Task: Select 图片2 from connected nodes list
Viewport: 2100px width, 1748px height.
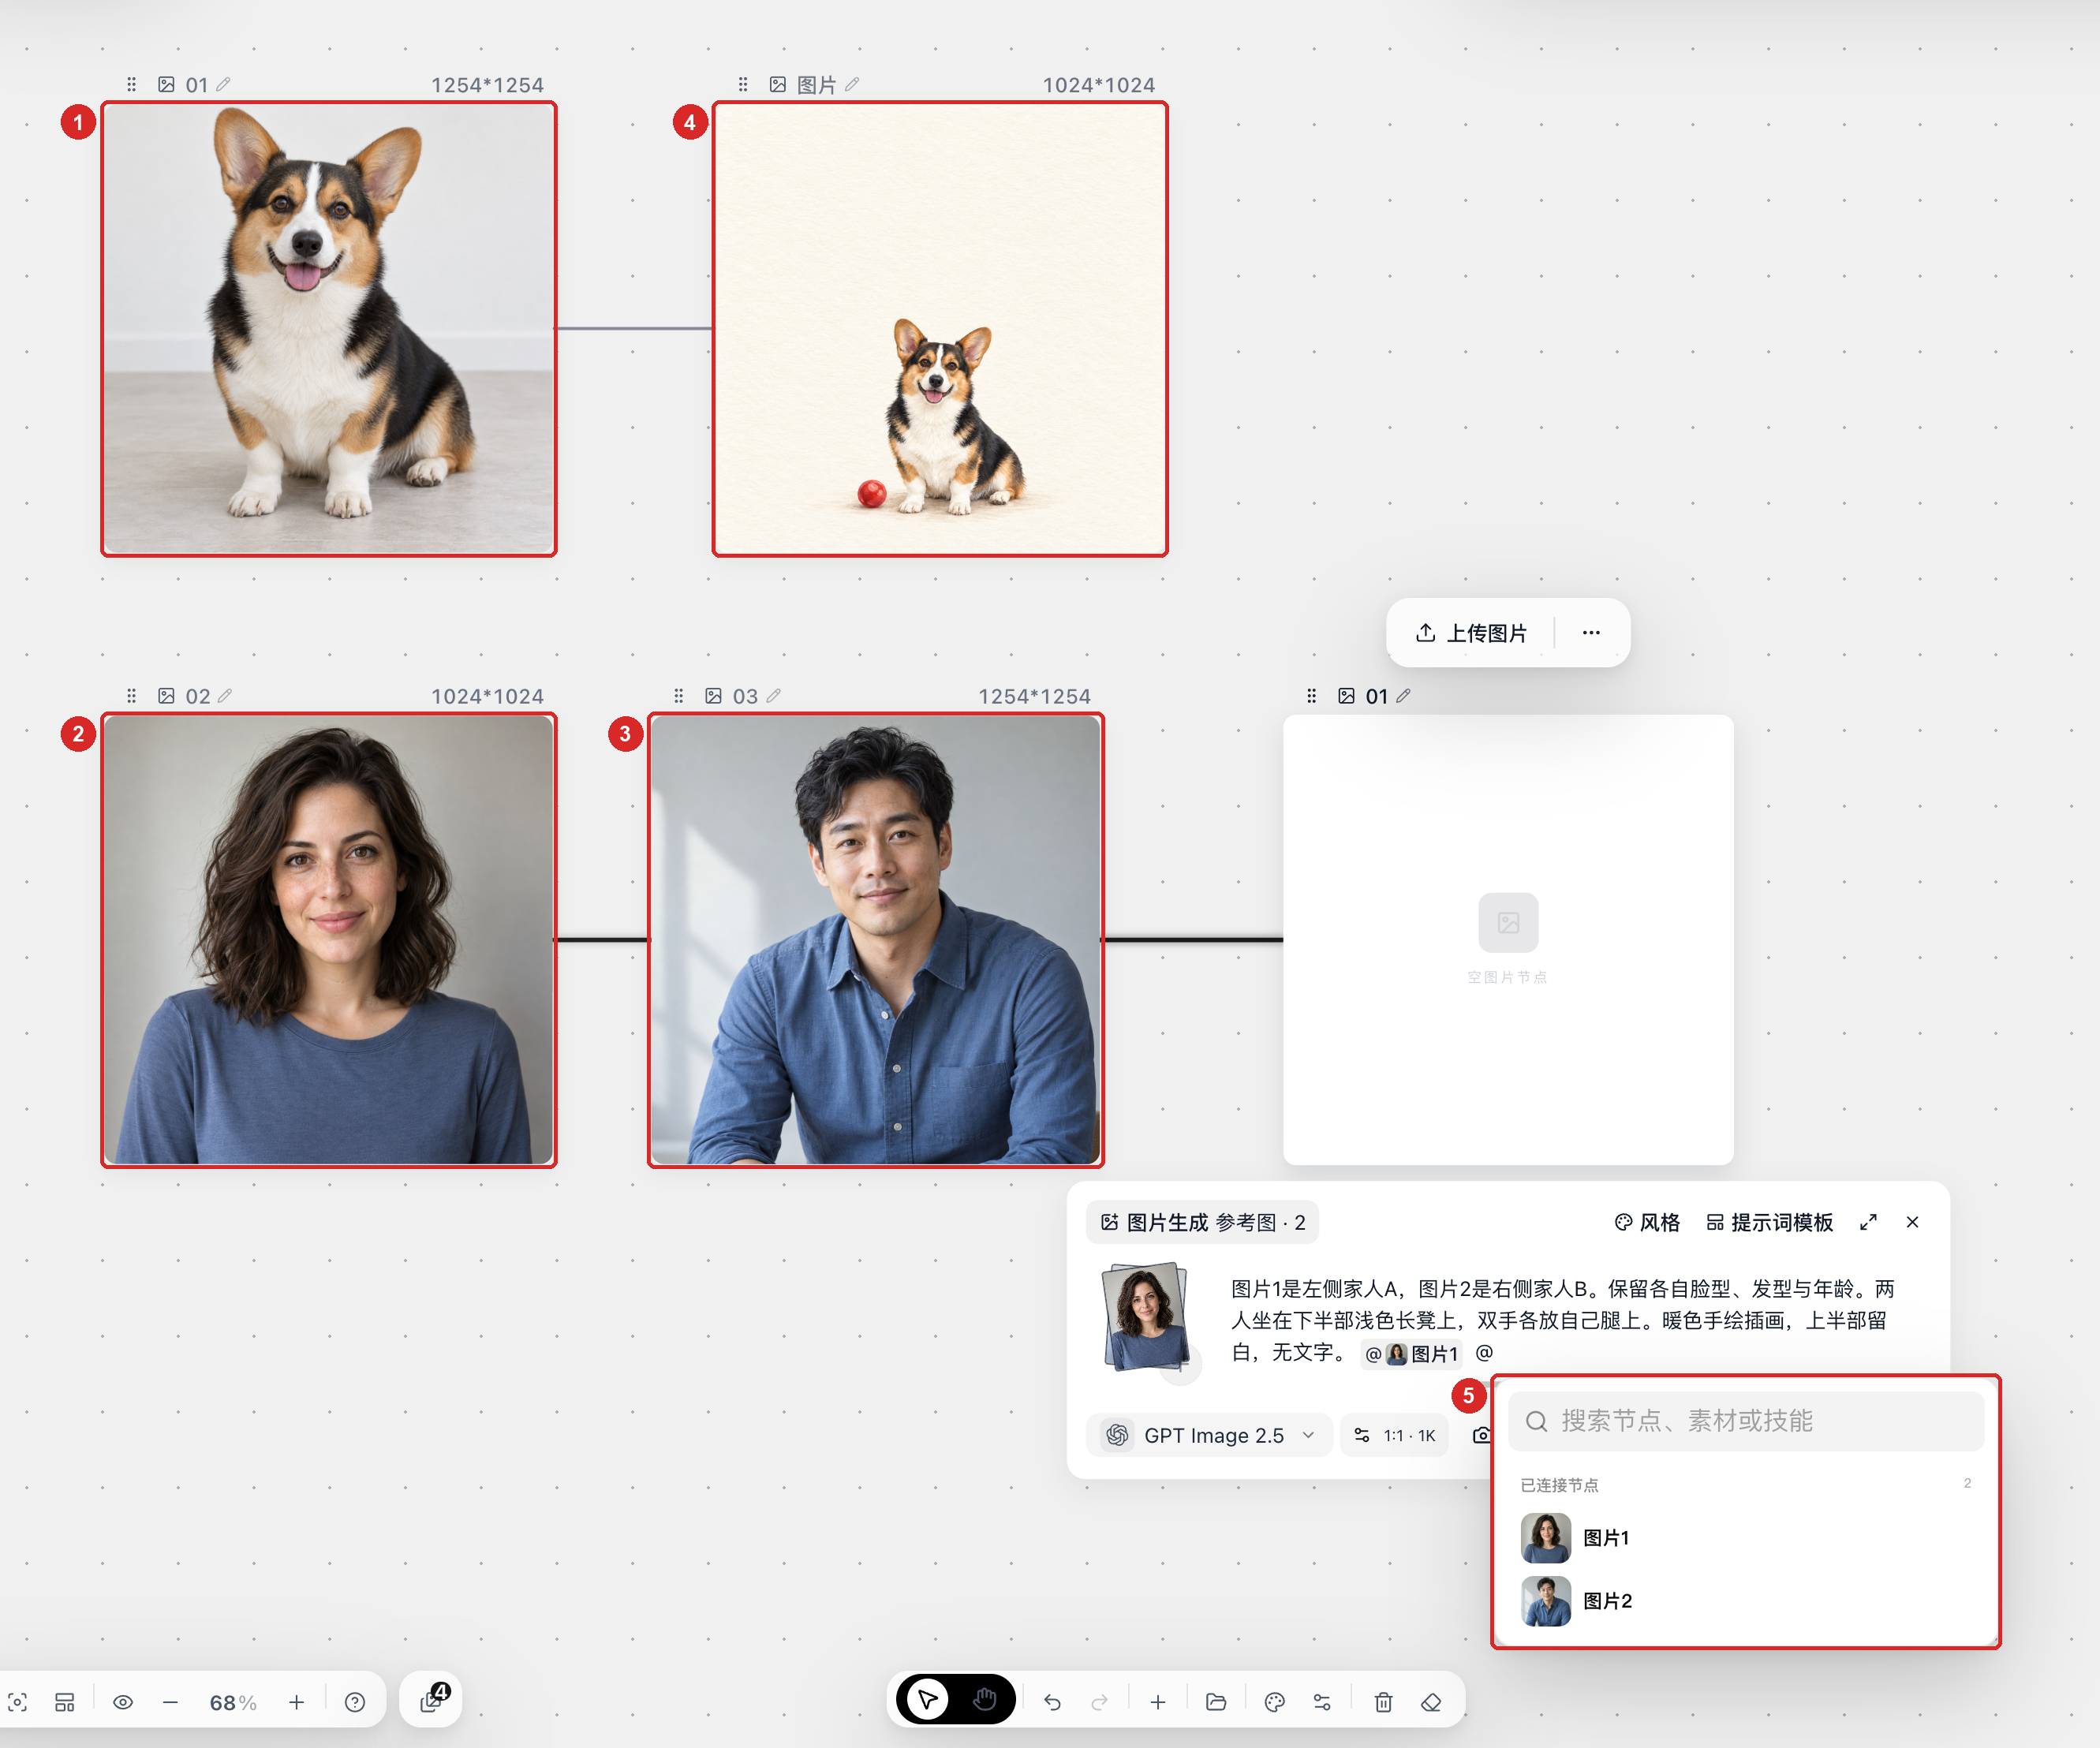Action: (x=1745, y=1601)
